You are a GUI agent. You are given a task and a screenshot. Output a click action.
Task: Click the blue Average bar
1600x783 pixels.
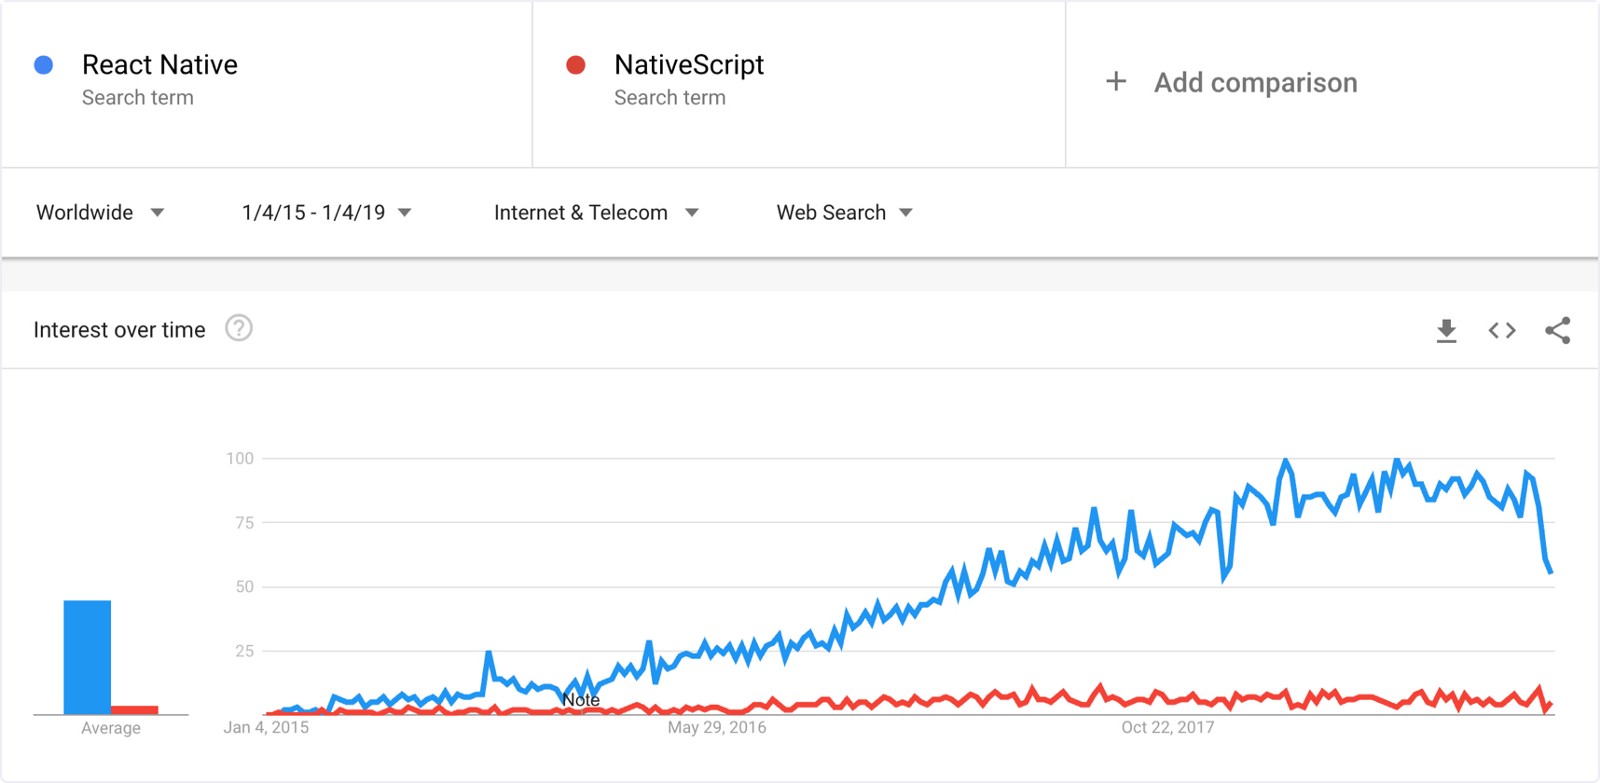click(87, 657)
